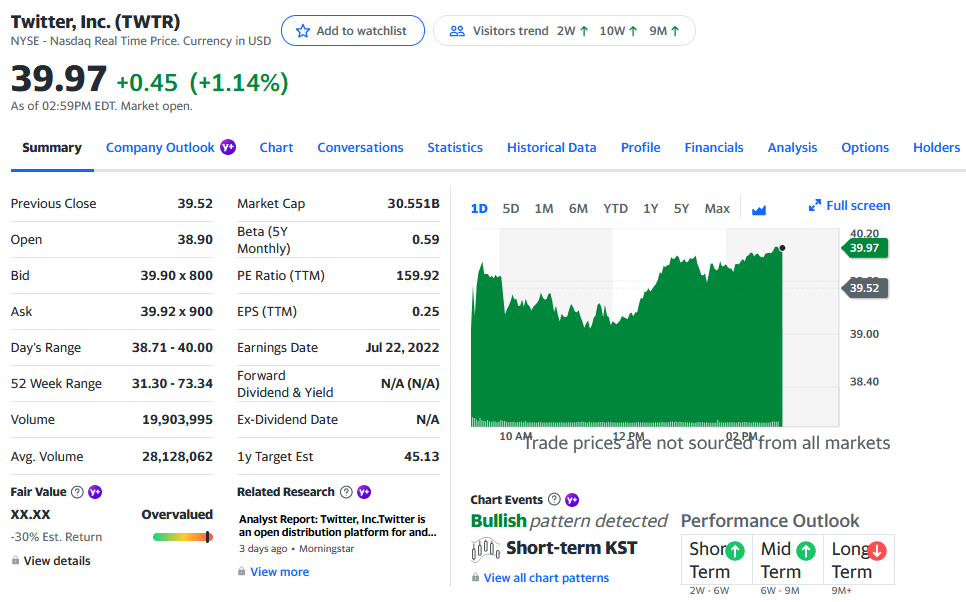Click the lock icon beside View details
Screen dimensions: 966x602
[x=15, y=560]
